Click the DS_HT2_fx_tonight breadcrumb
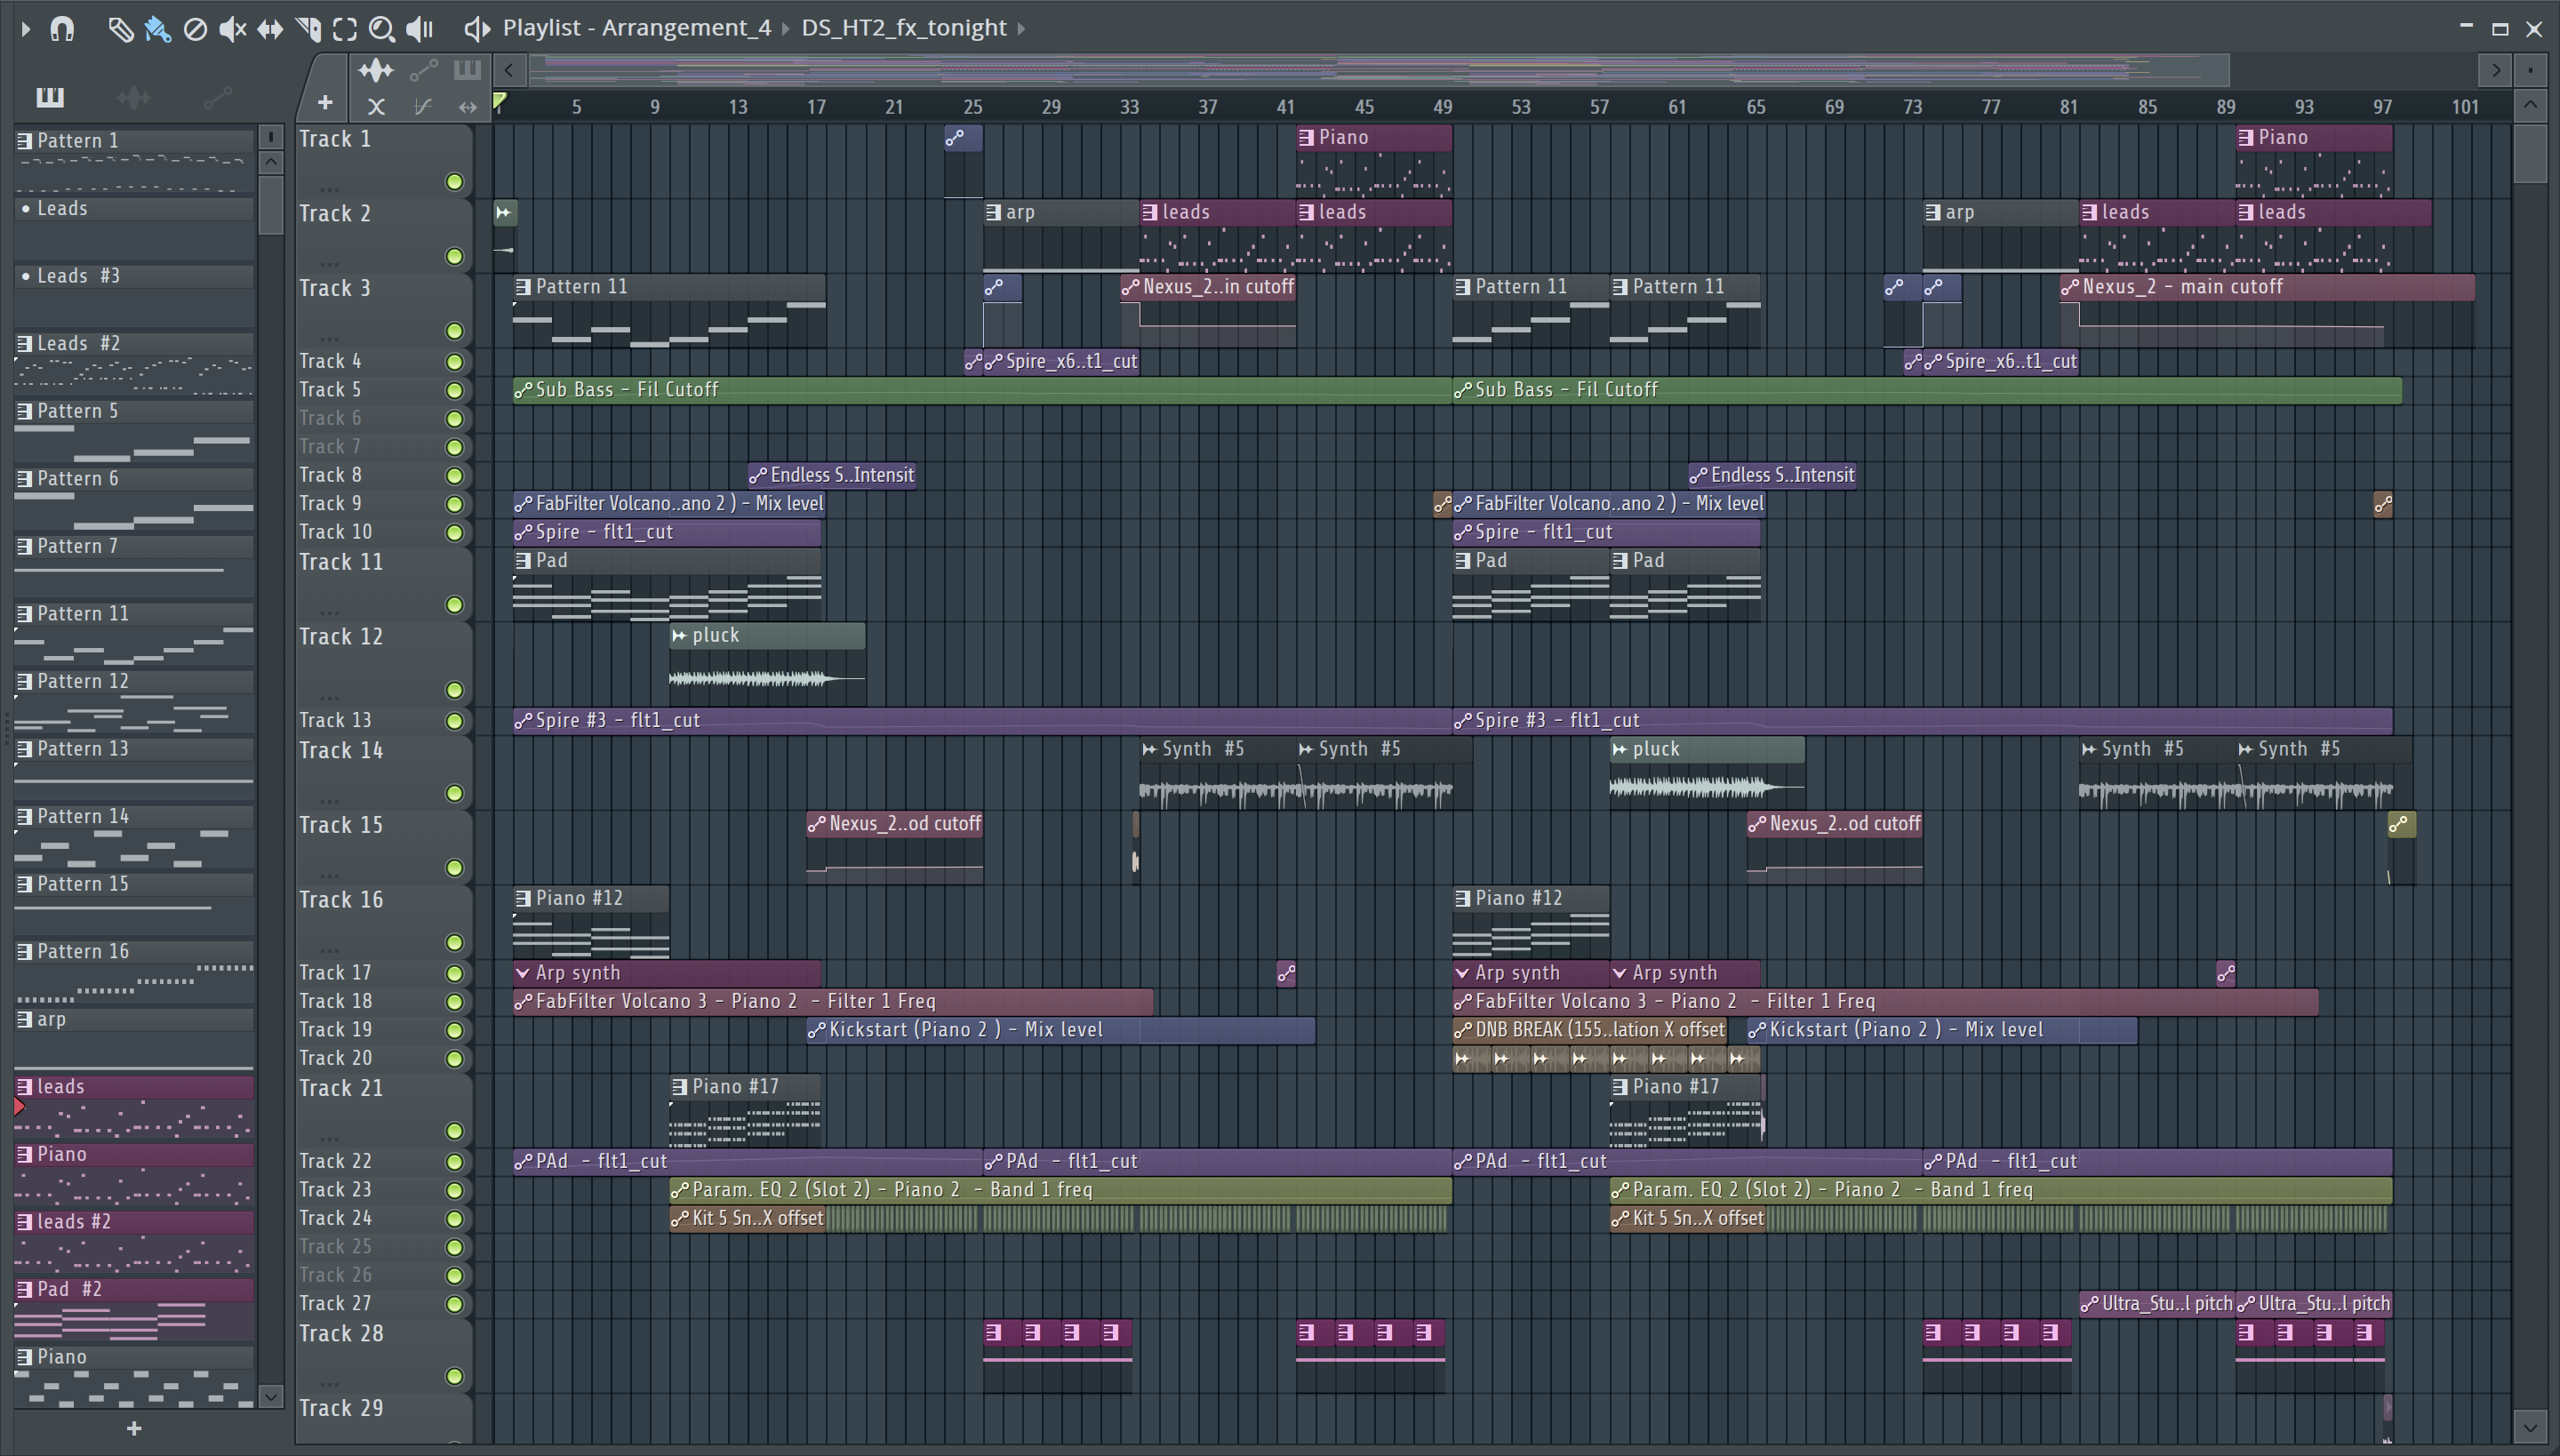The height and width of the screenshot is (1456, 2560). coord(904,28)
